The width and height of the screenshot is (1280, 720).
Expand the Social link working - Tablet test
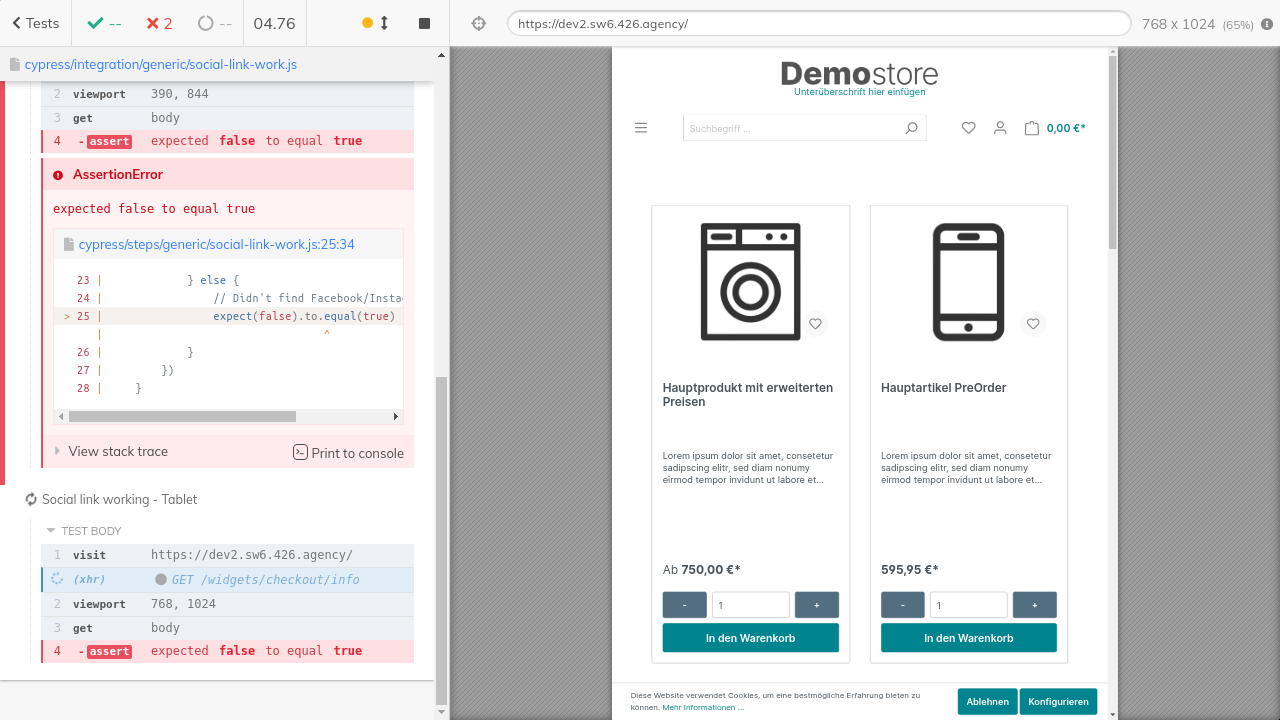click(x=119, y=499)
